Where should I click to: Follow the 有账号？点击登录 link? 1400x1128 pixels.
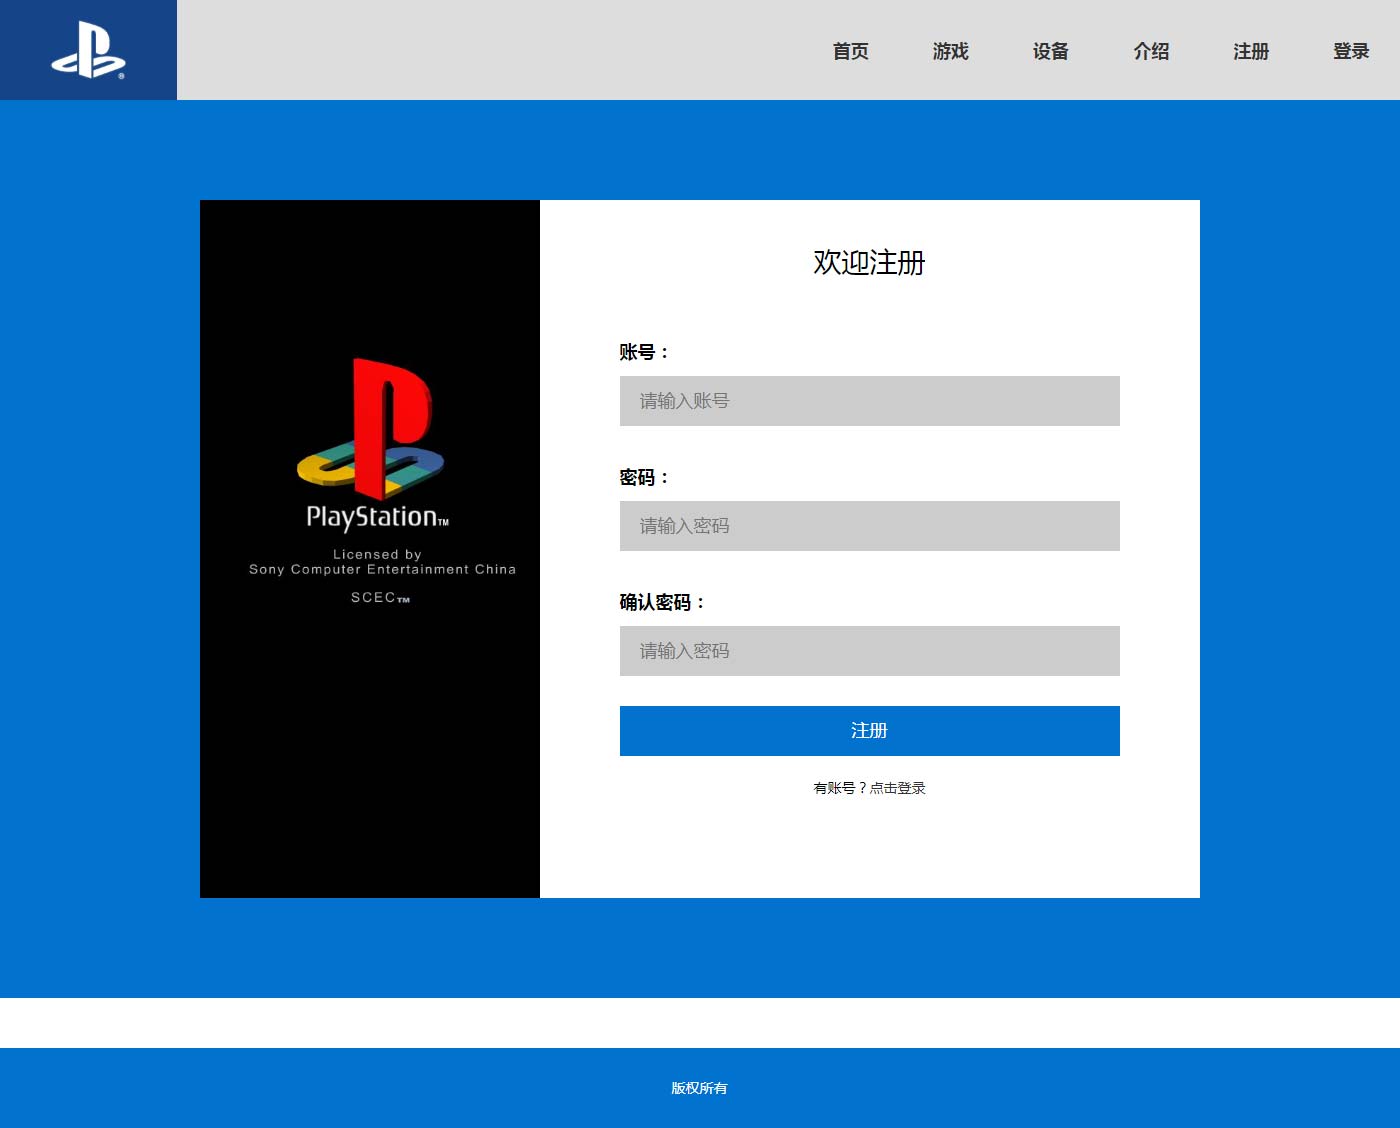(870, 788)
